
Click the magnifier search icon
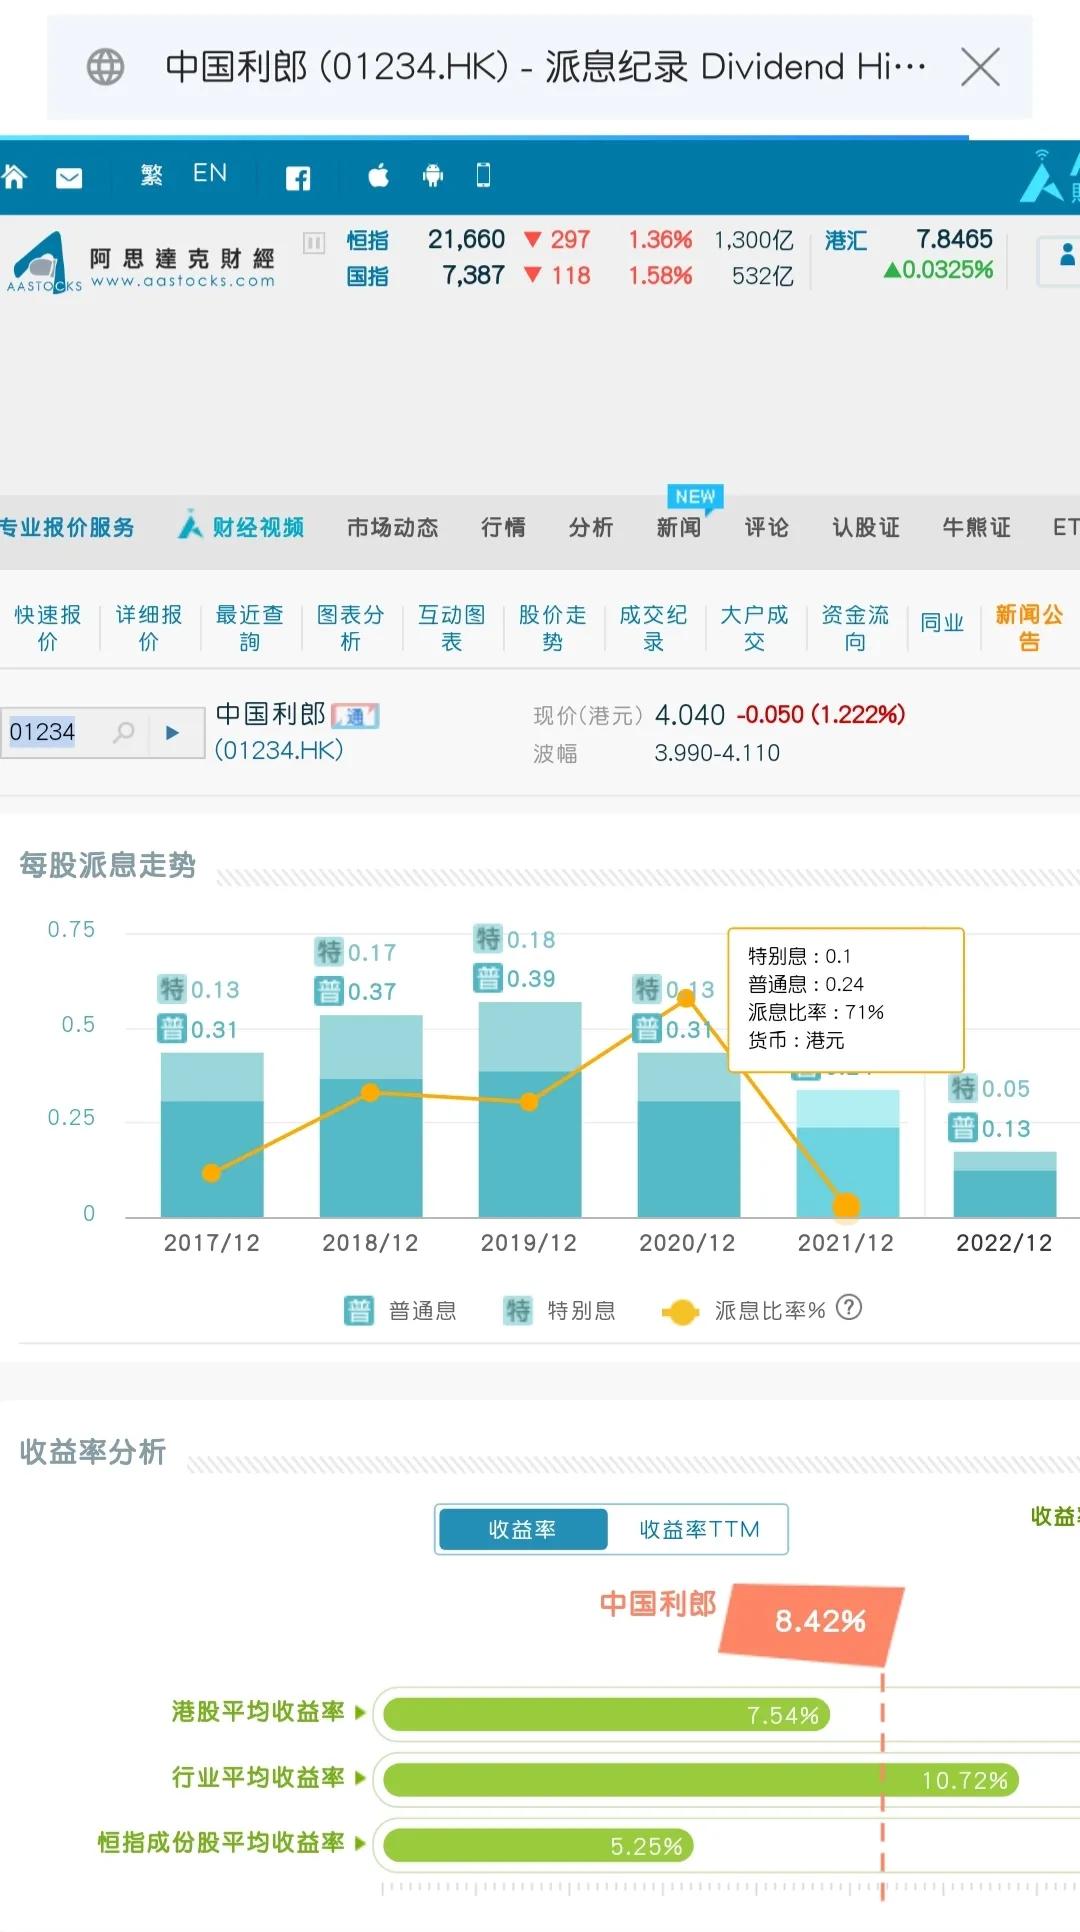click(x=124, y=732)
